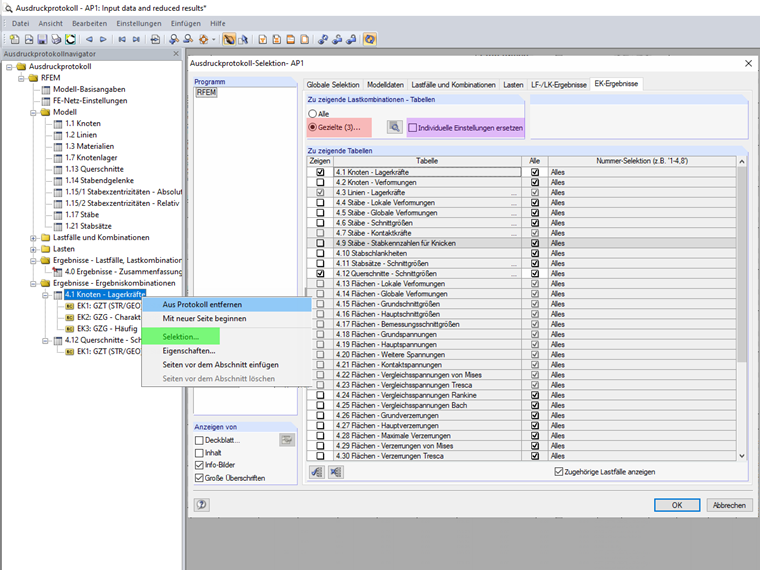Click the highlighted globe icon ending the toolbar
The image size is (760, 570).
click(370, 39)
